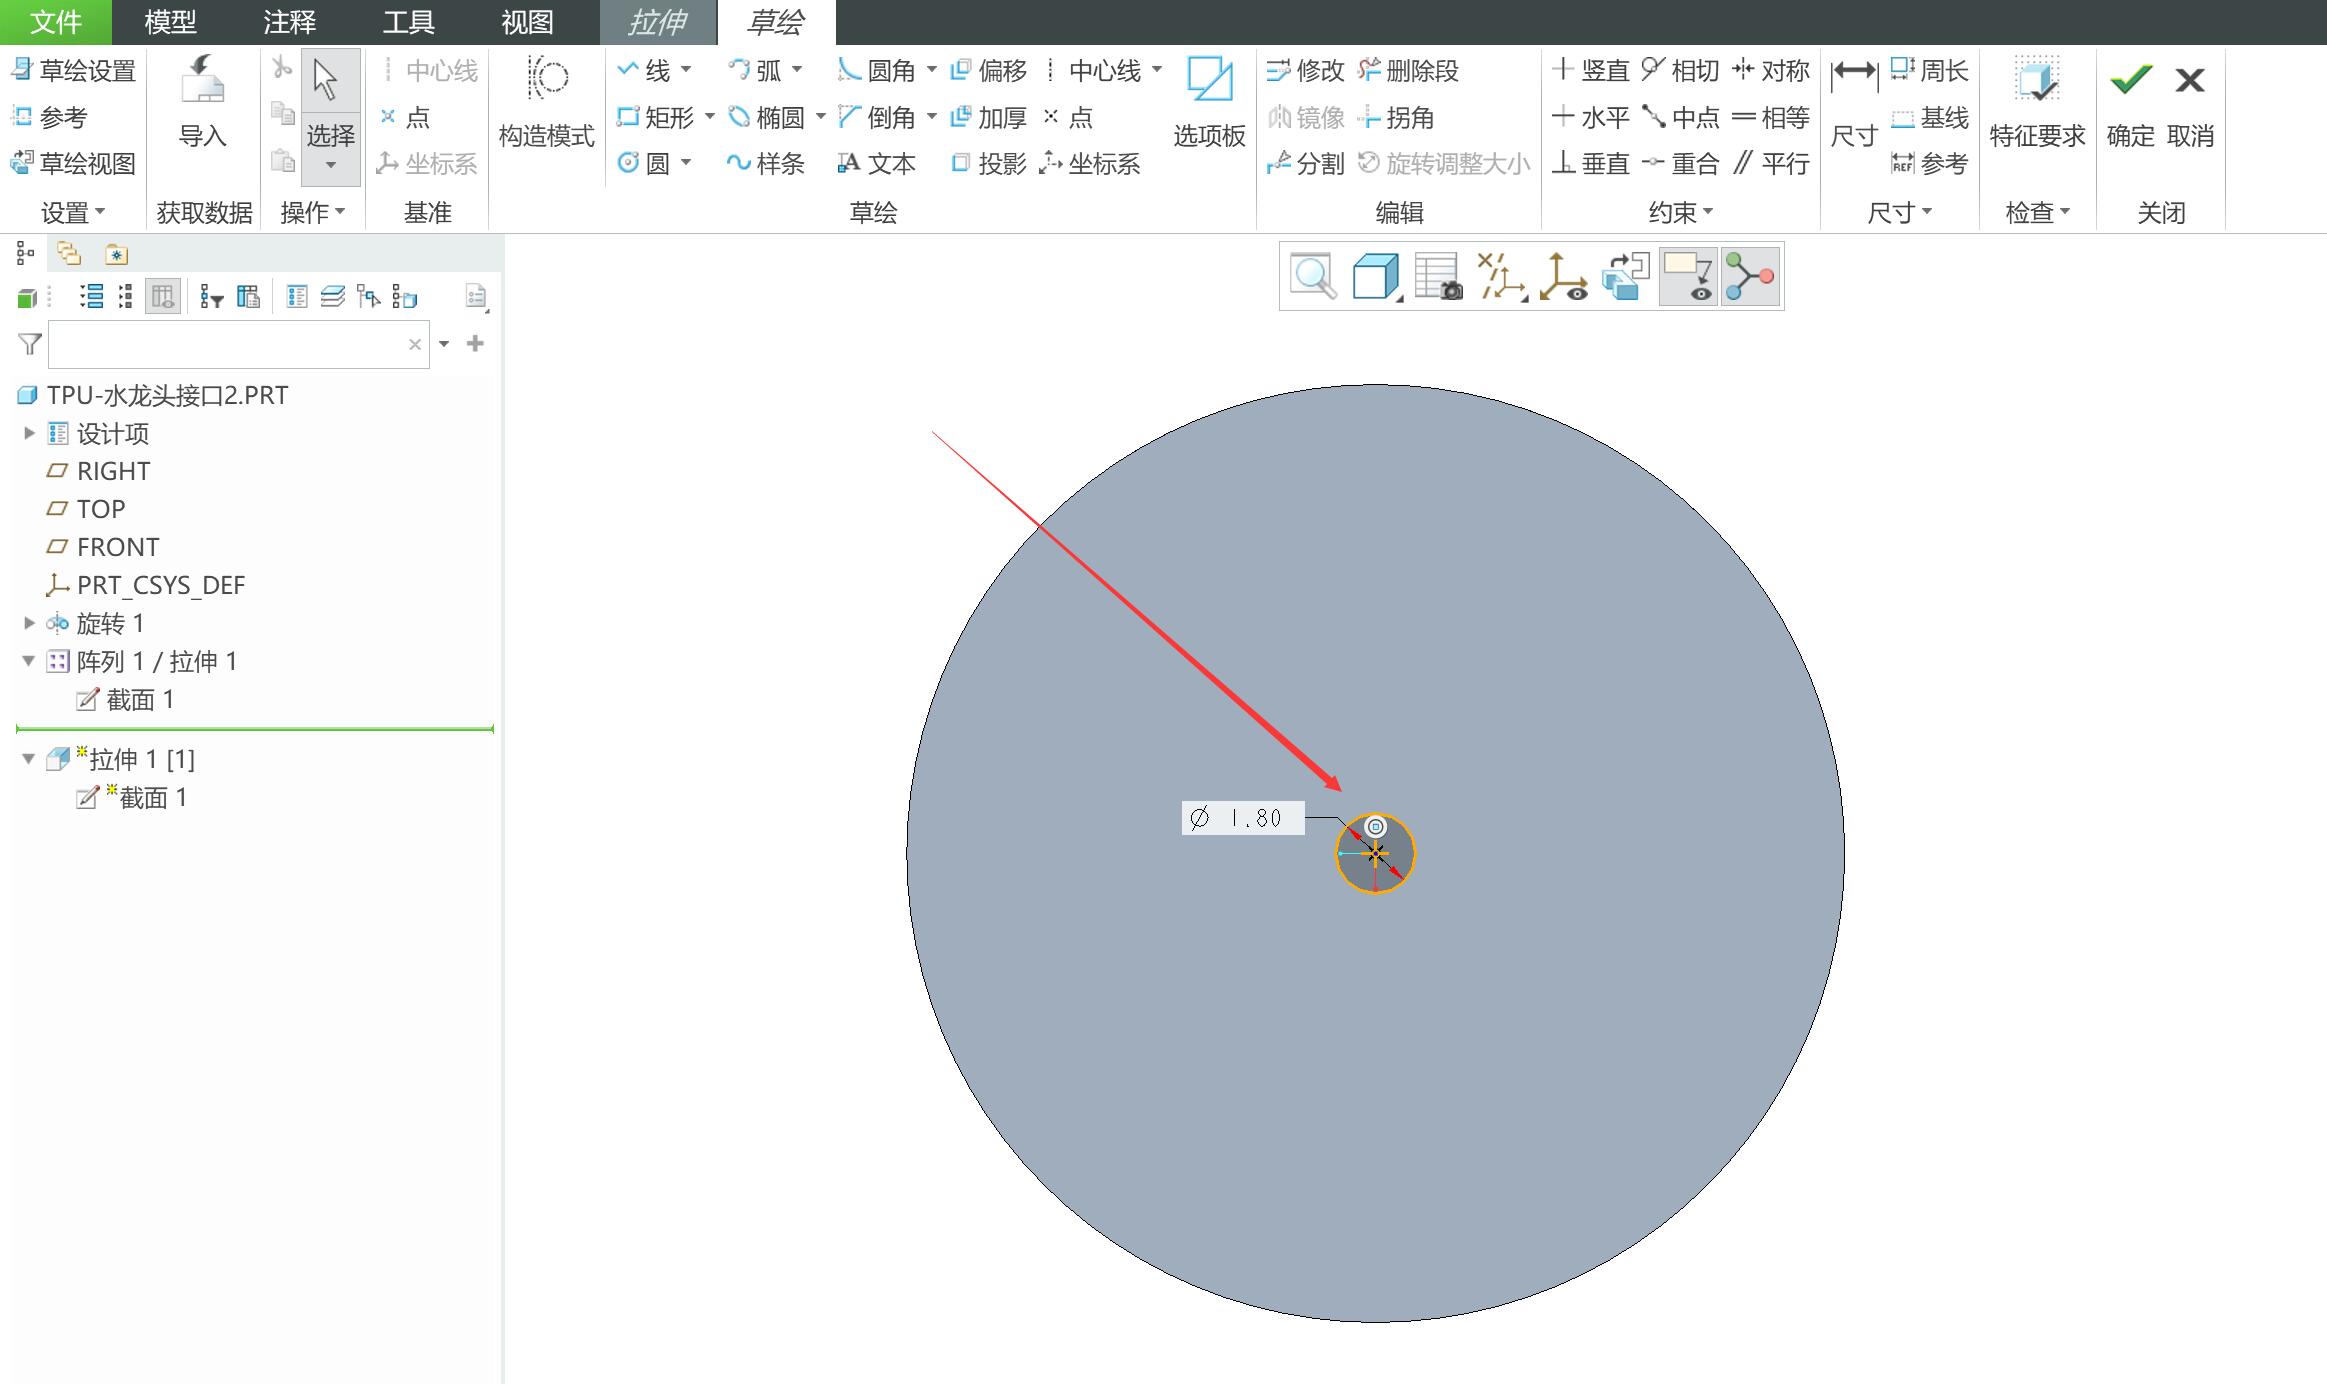Toggle the 选择 select arrow tool
This screenshot has height=1384, width=2327.
point(330,116)
